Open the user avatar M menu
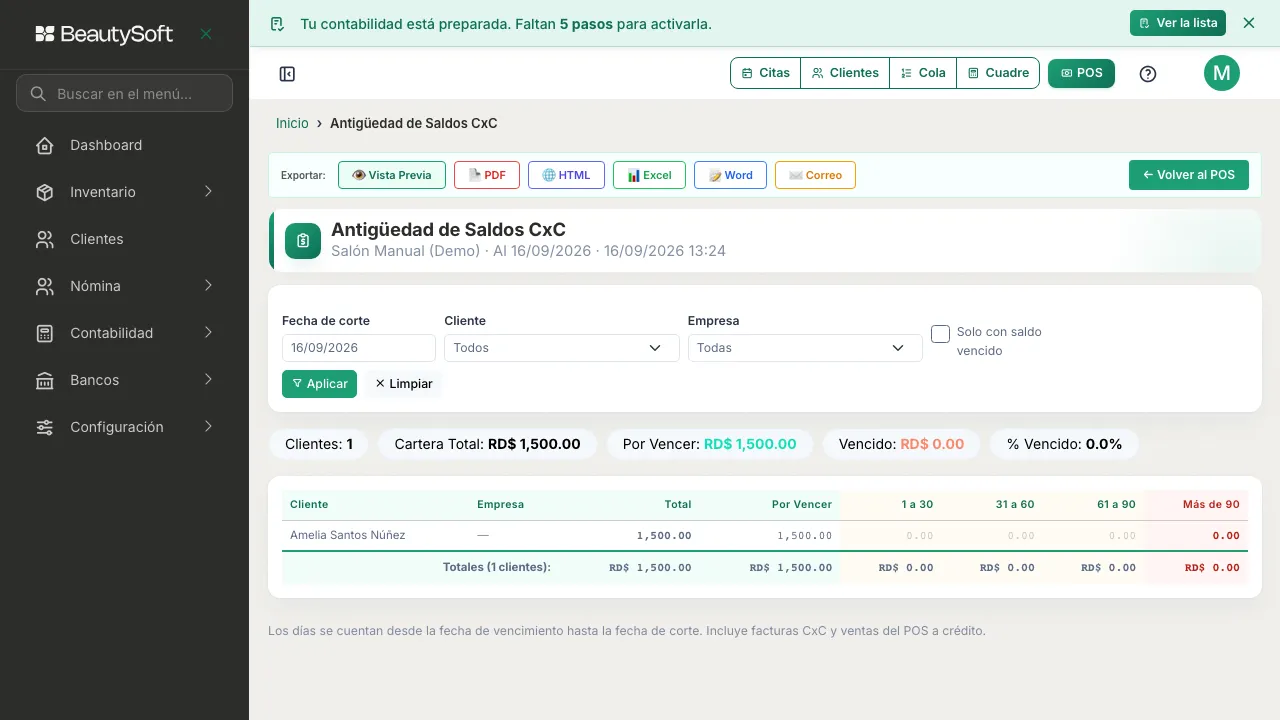Viewport: 1280px width, 720px height. click(x=1222, y=73)
